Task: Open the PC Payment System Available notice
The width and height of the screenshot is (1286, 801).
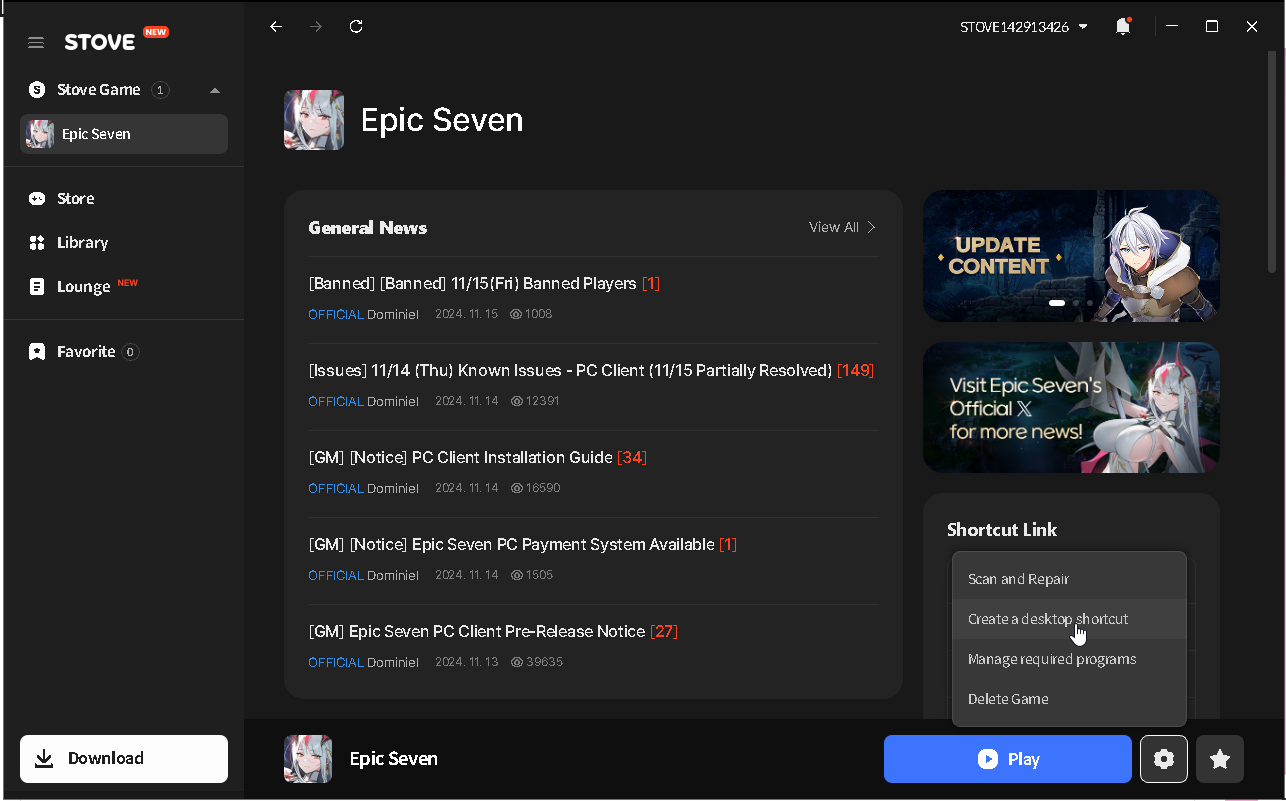Action: click(523, 545)
